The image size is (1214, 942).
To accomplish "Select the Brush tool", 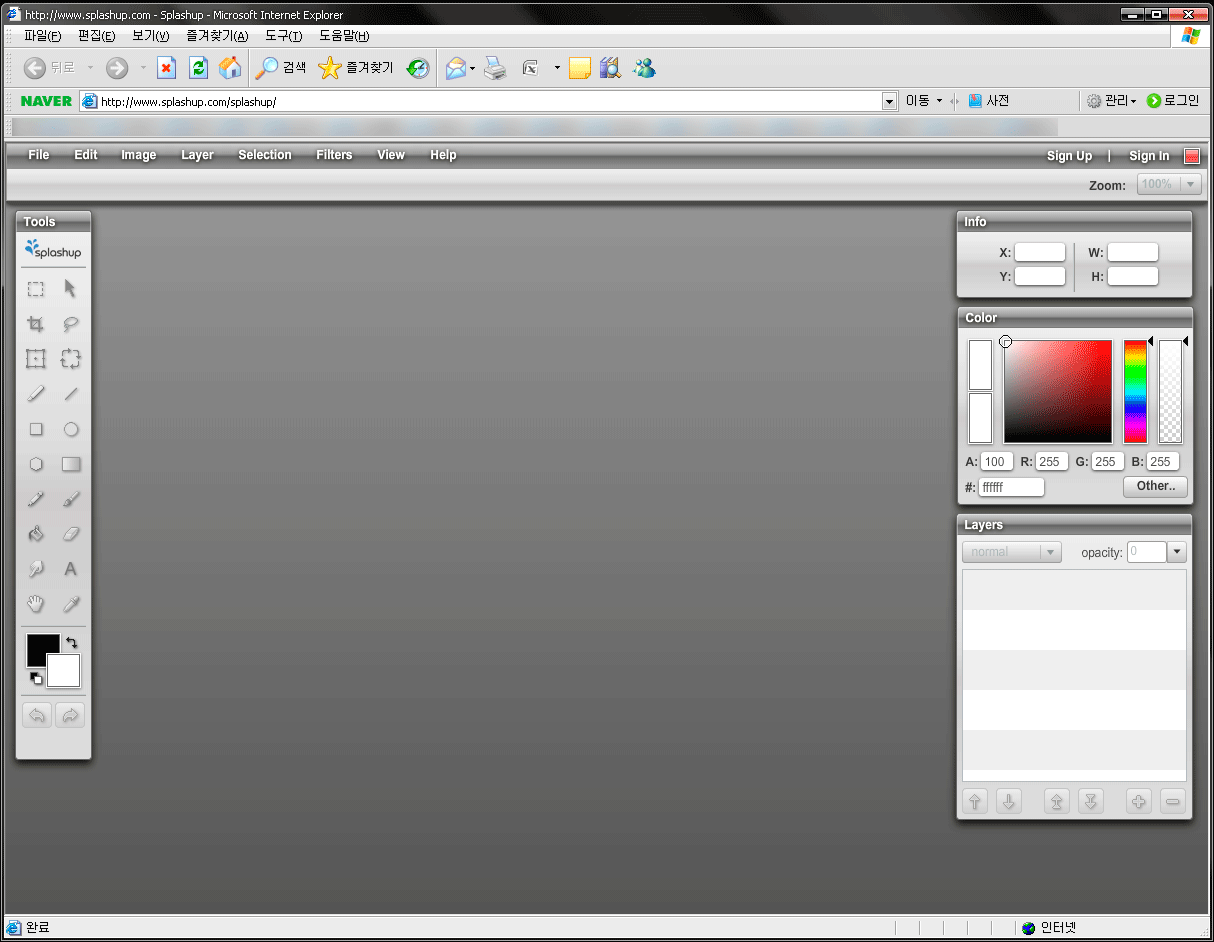I will (70, 499).
